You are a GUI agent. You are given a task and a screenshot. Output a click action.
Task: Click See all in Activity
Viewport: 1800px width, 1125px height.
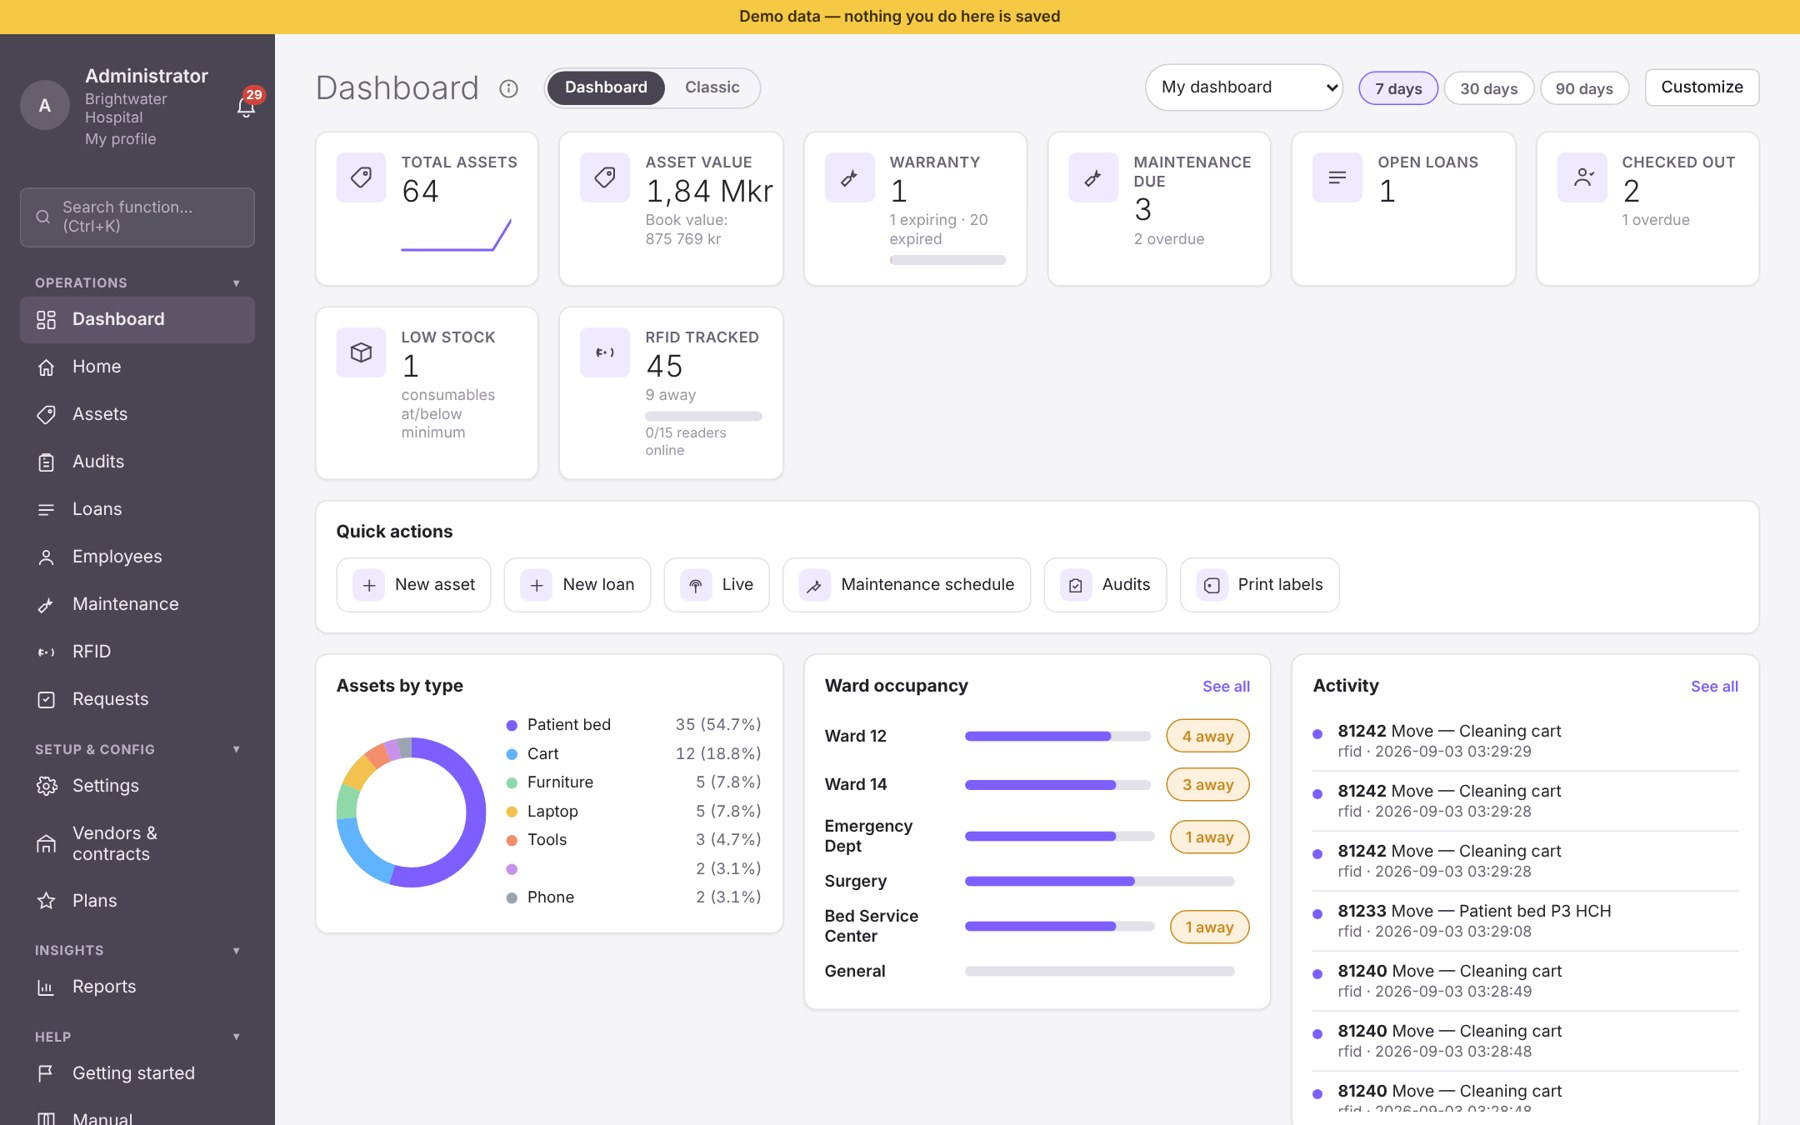point(1714,687)
